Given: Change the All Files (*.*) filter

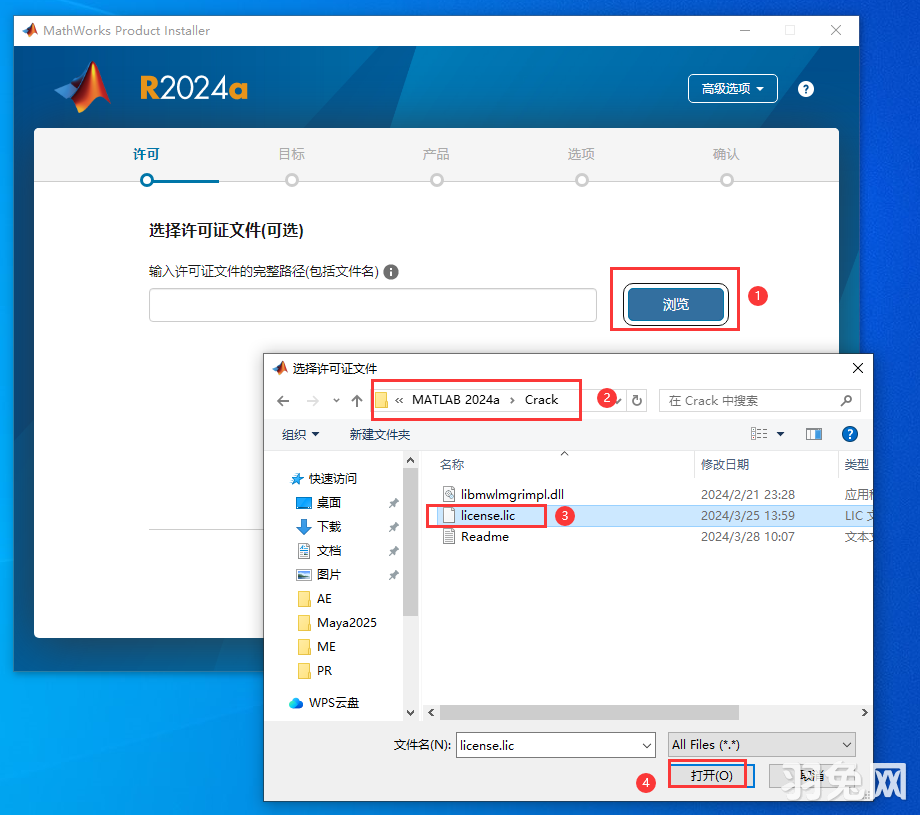Looking at the screenshot, I should coord(761,744).
